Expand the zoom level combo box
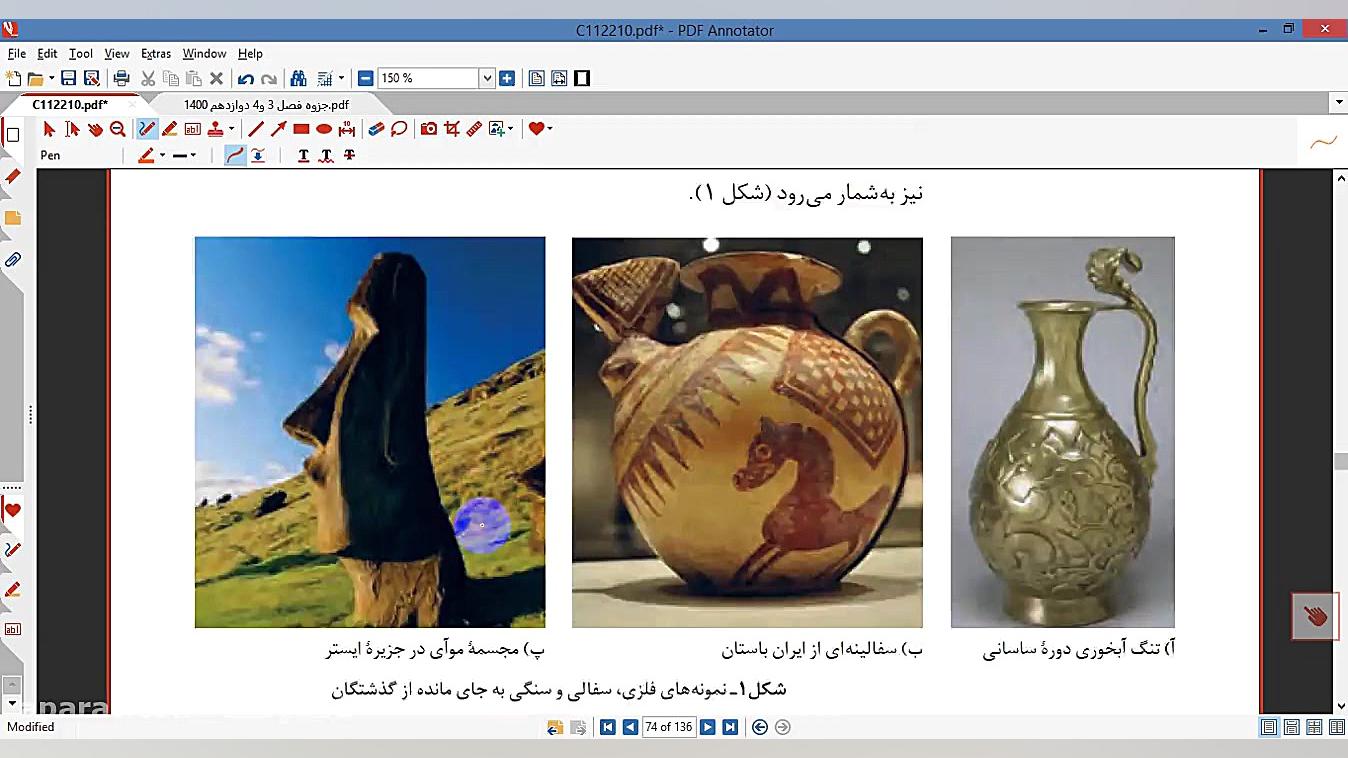The height and width of the screenshot is (758, 1348). [x=487, y=77]
